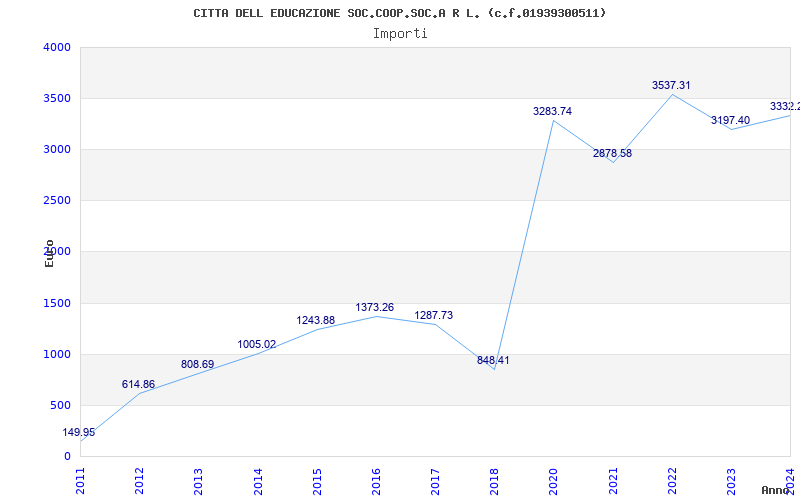Click the 2013 x-axis label
Viewport: 800px width, 500px height.
point(198,481)
